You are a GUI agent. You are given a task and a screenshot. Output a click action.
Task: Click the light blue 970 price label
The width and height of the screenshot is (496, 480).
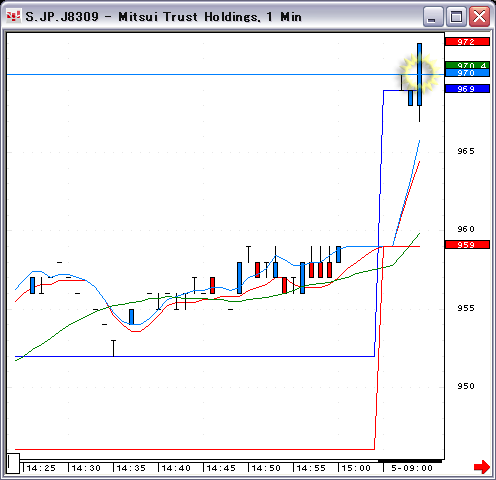[467, 73]
